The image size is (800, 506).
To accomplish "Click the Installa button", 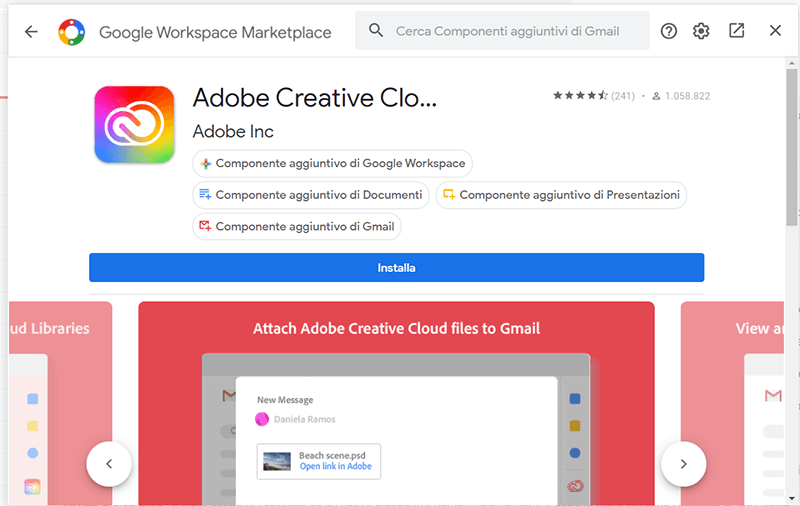I will (x=396, y=268).
